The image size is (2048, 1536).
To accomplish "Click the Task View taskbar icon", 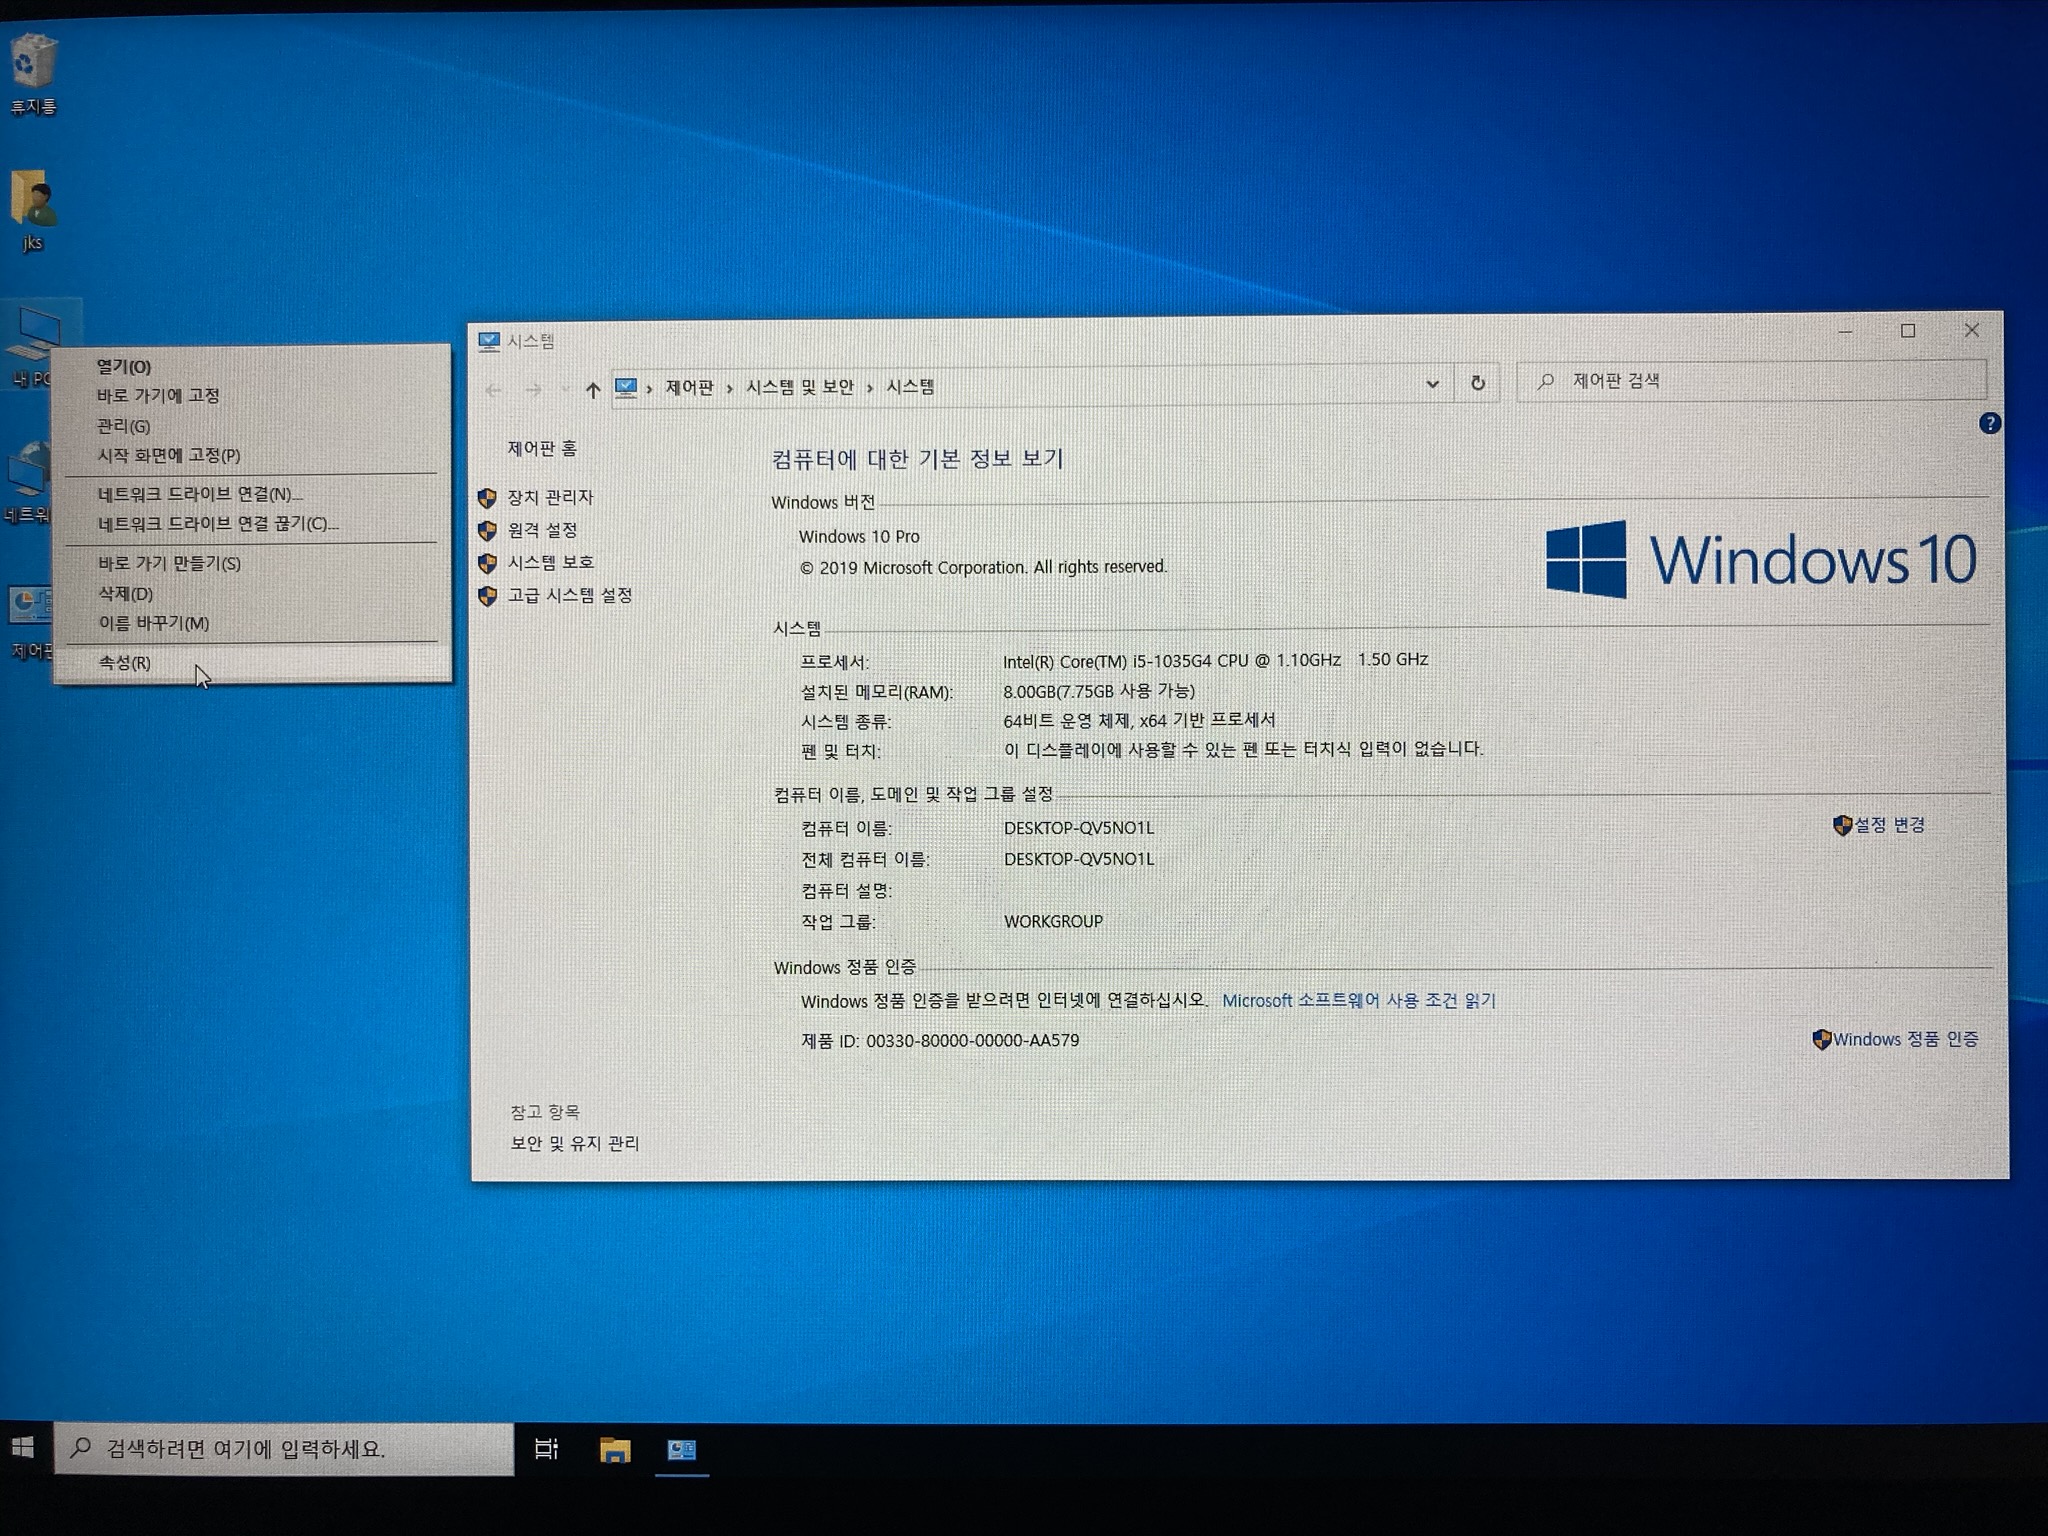I will coord(546,1449).
